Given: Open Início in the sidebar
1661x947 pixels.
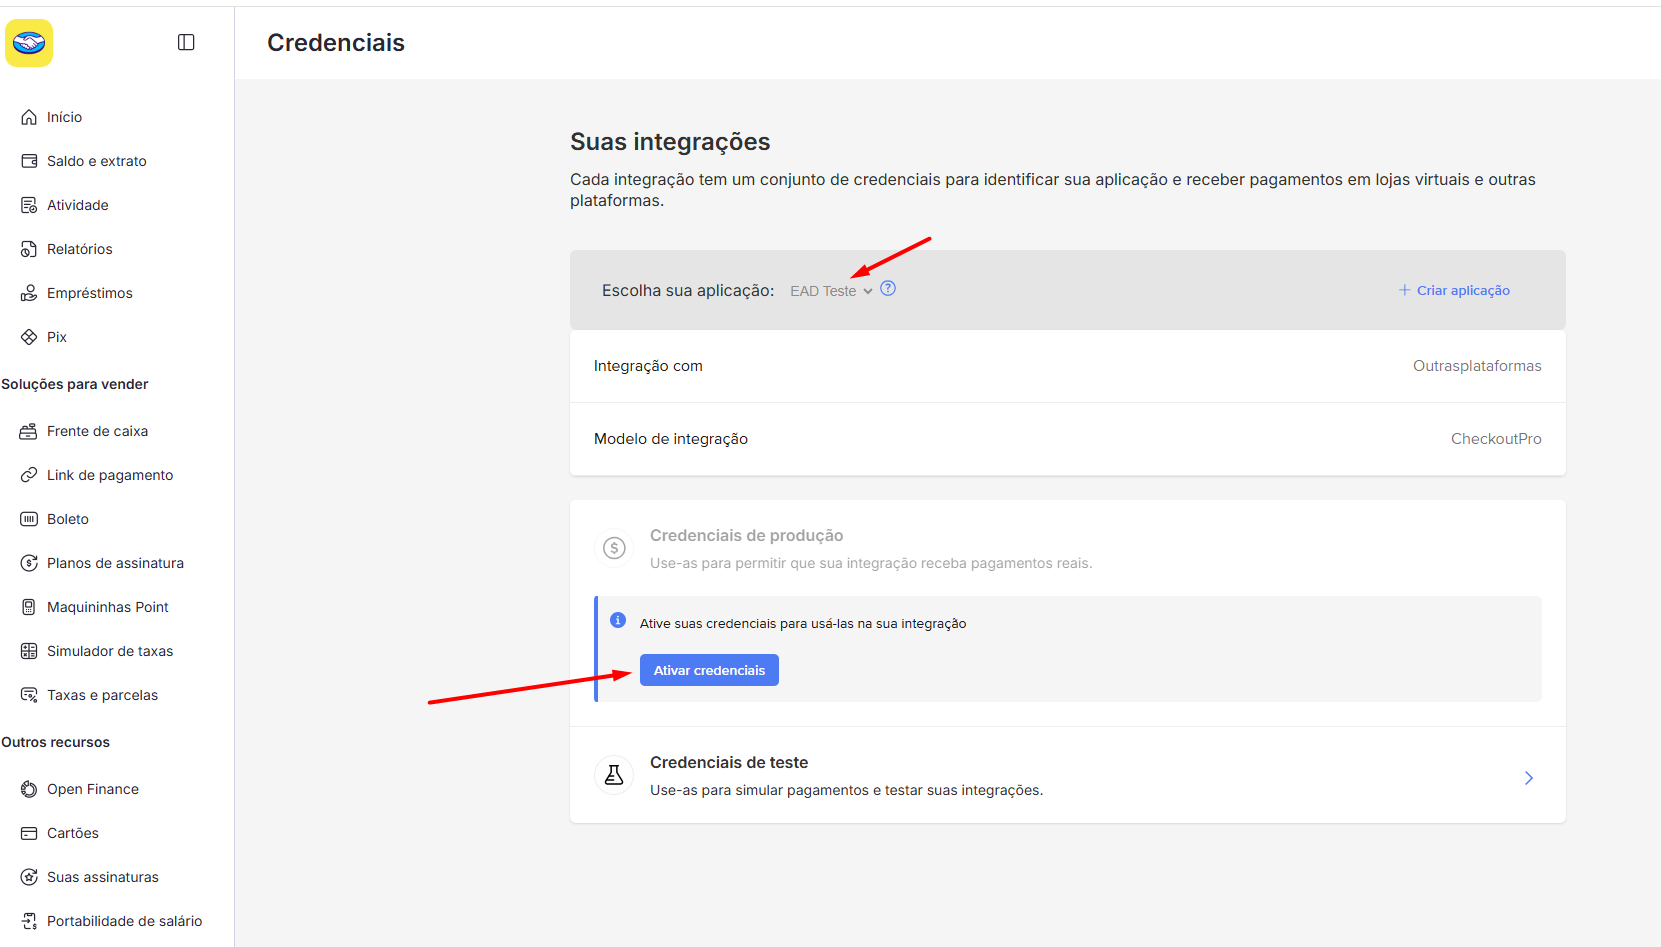Looking at the screenshot, I should click(64, 117).
